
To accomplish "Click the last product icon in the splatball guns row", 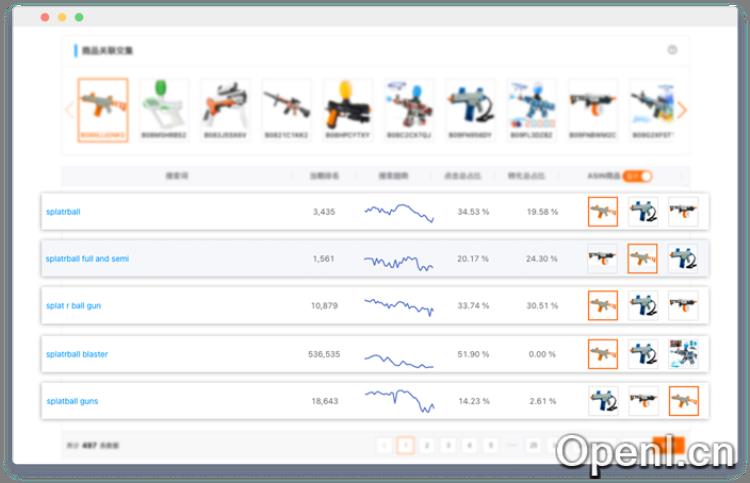I will point(683,401).
